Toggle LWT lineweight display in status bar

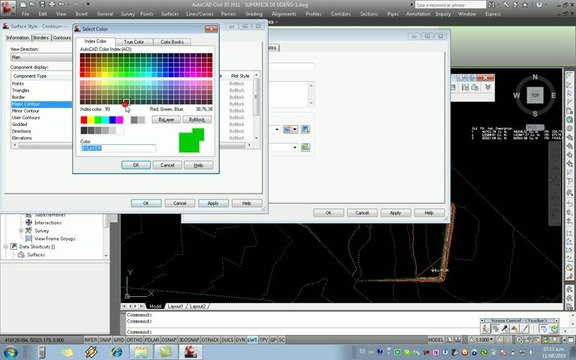(252, 340)
